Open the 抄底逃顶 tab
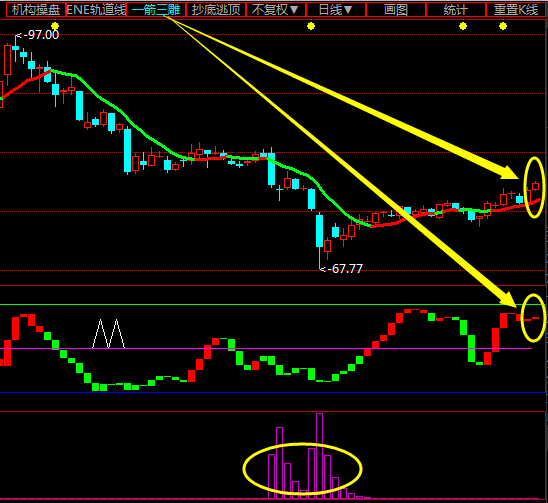 216,9
